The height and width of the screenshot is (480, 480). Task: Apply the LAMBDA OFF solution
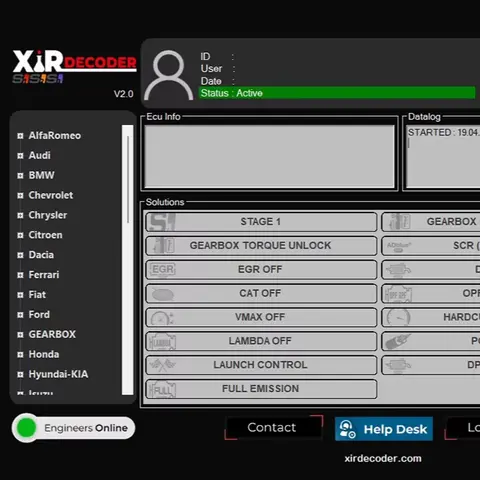[261, 341]
